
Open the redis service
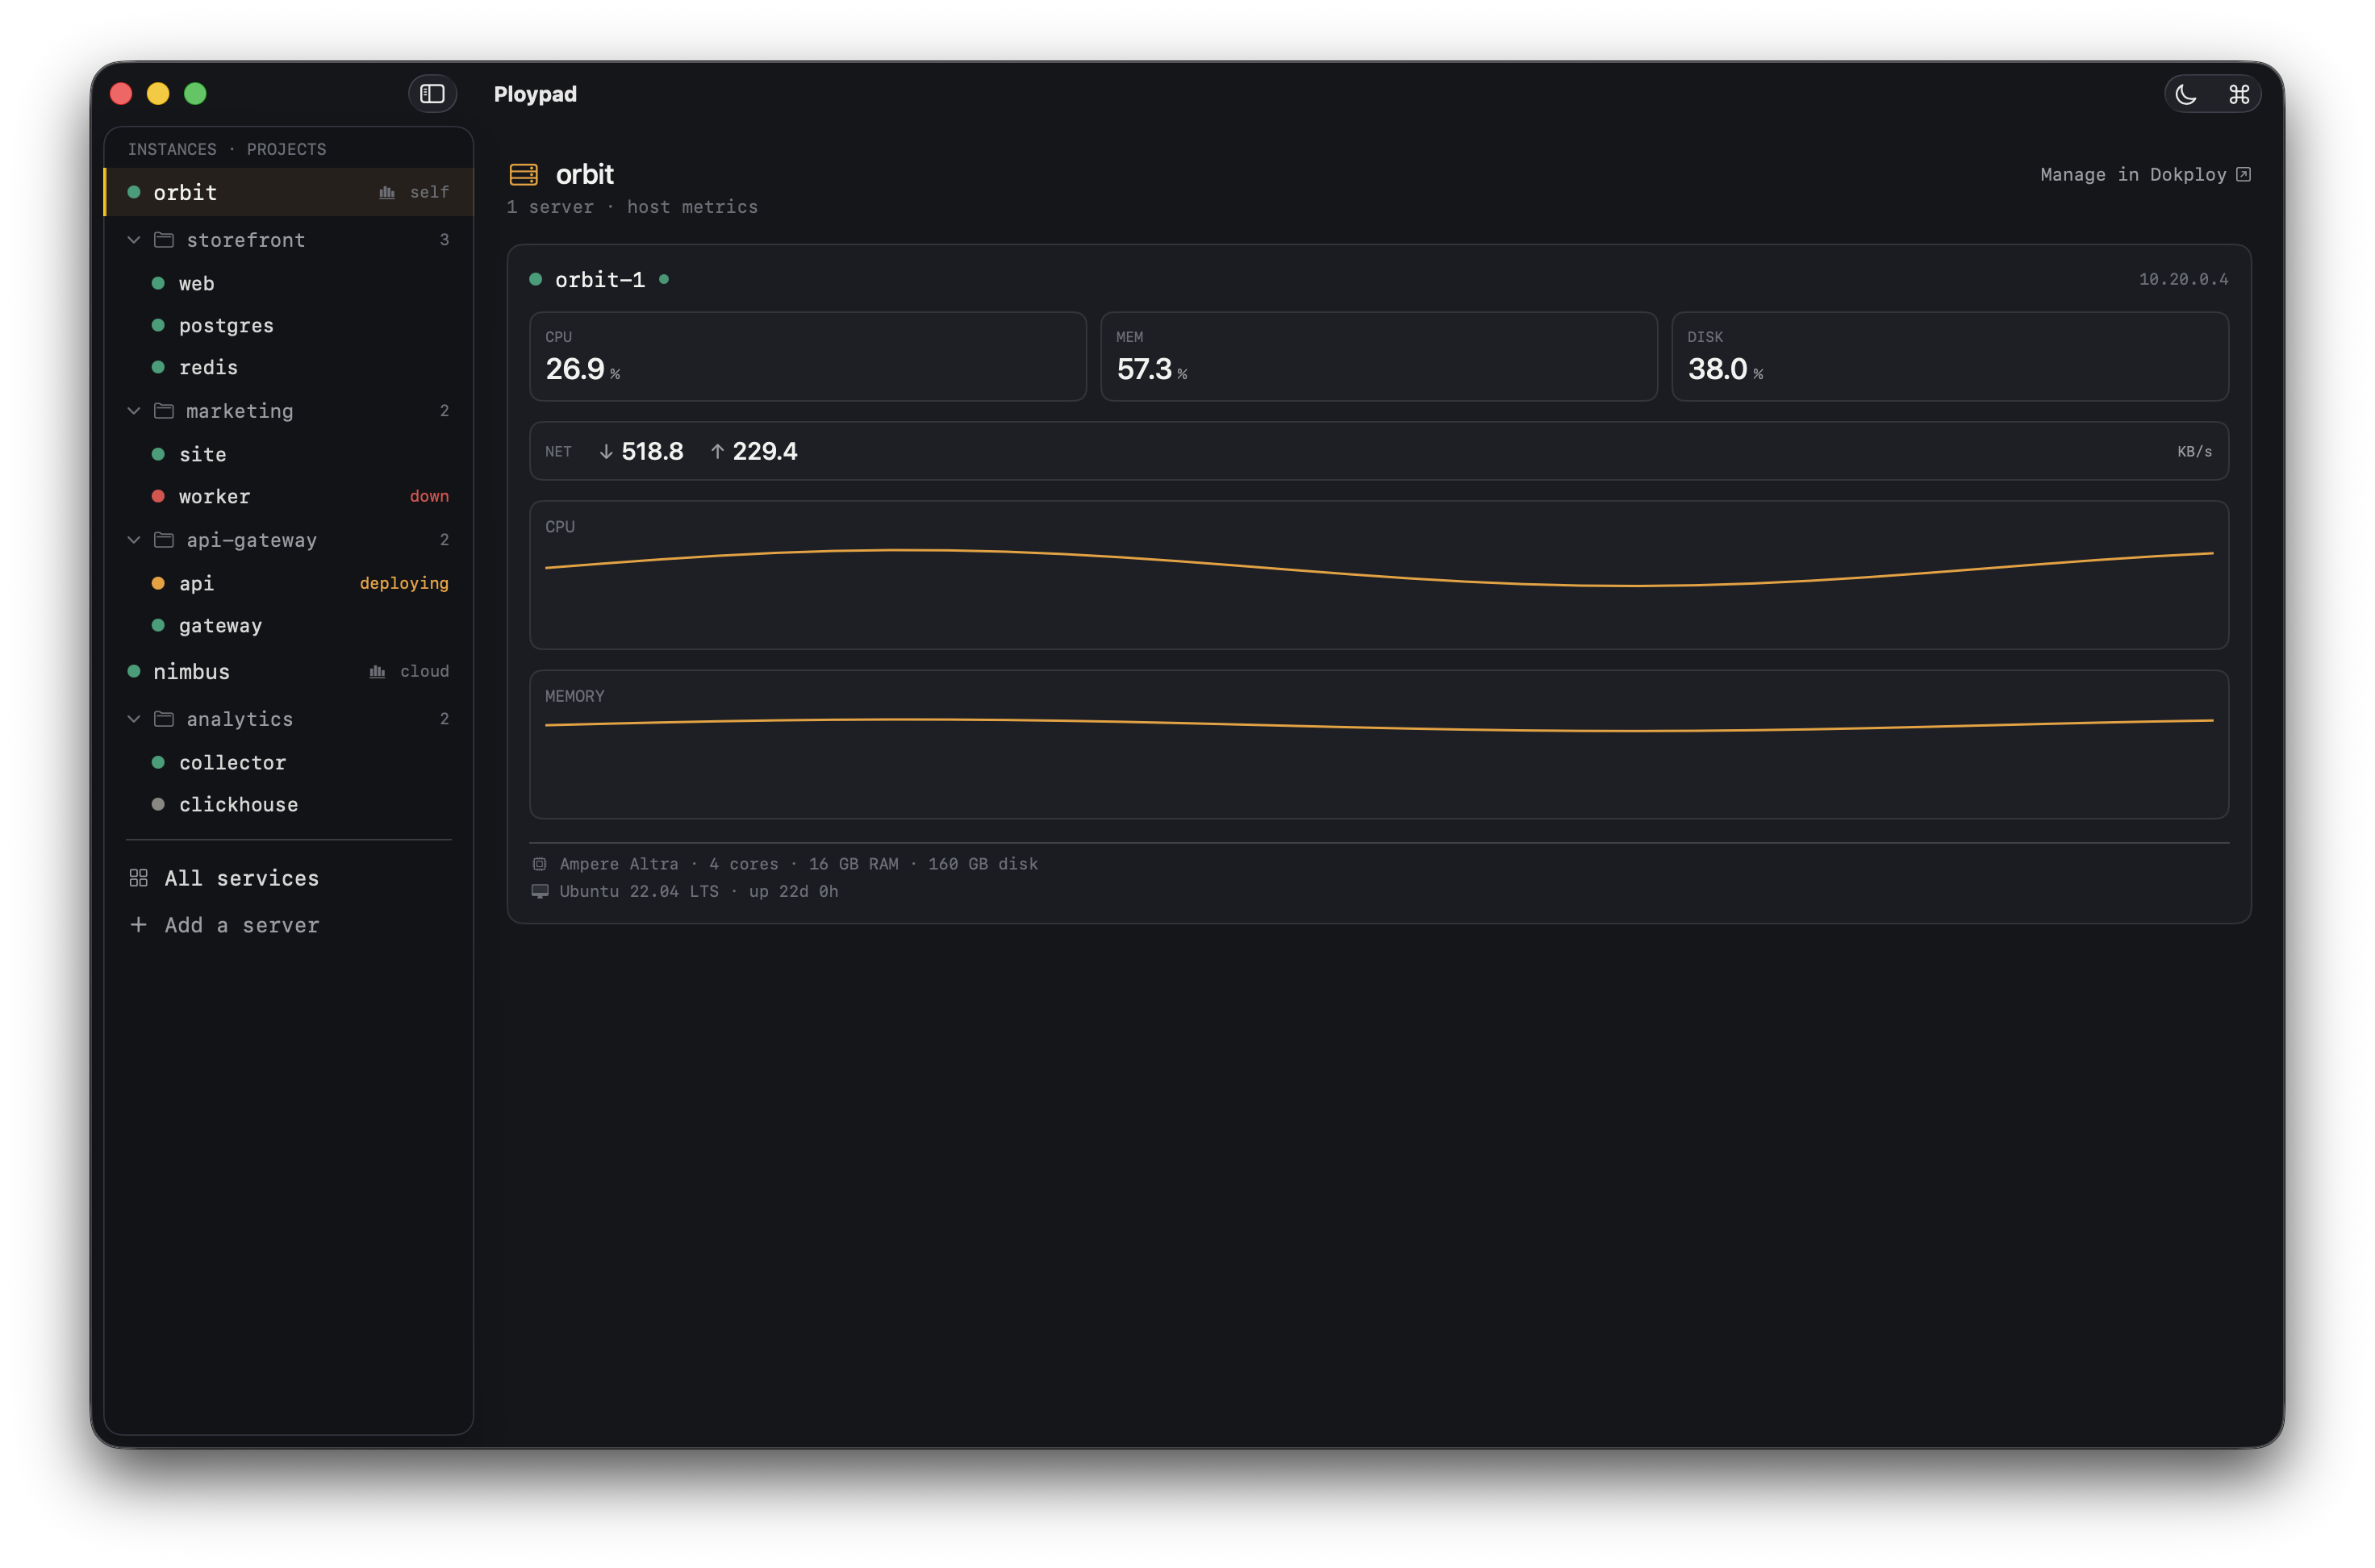tap(289, 368)
